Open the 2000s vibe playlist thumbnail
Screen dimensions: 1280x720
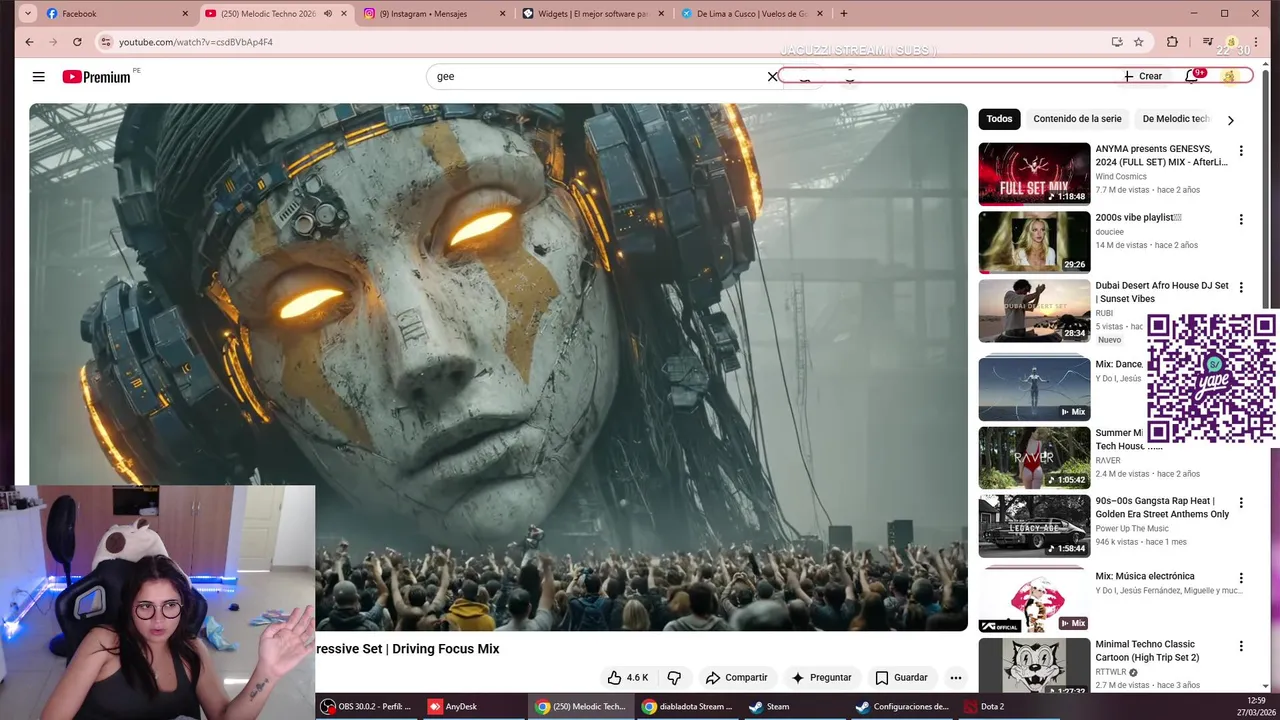click(1034, 242)
